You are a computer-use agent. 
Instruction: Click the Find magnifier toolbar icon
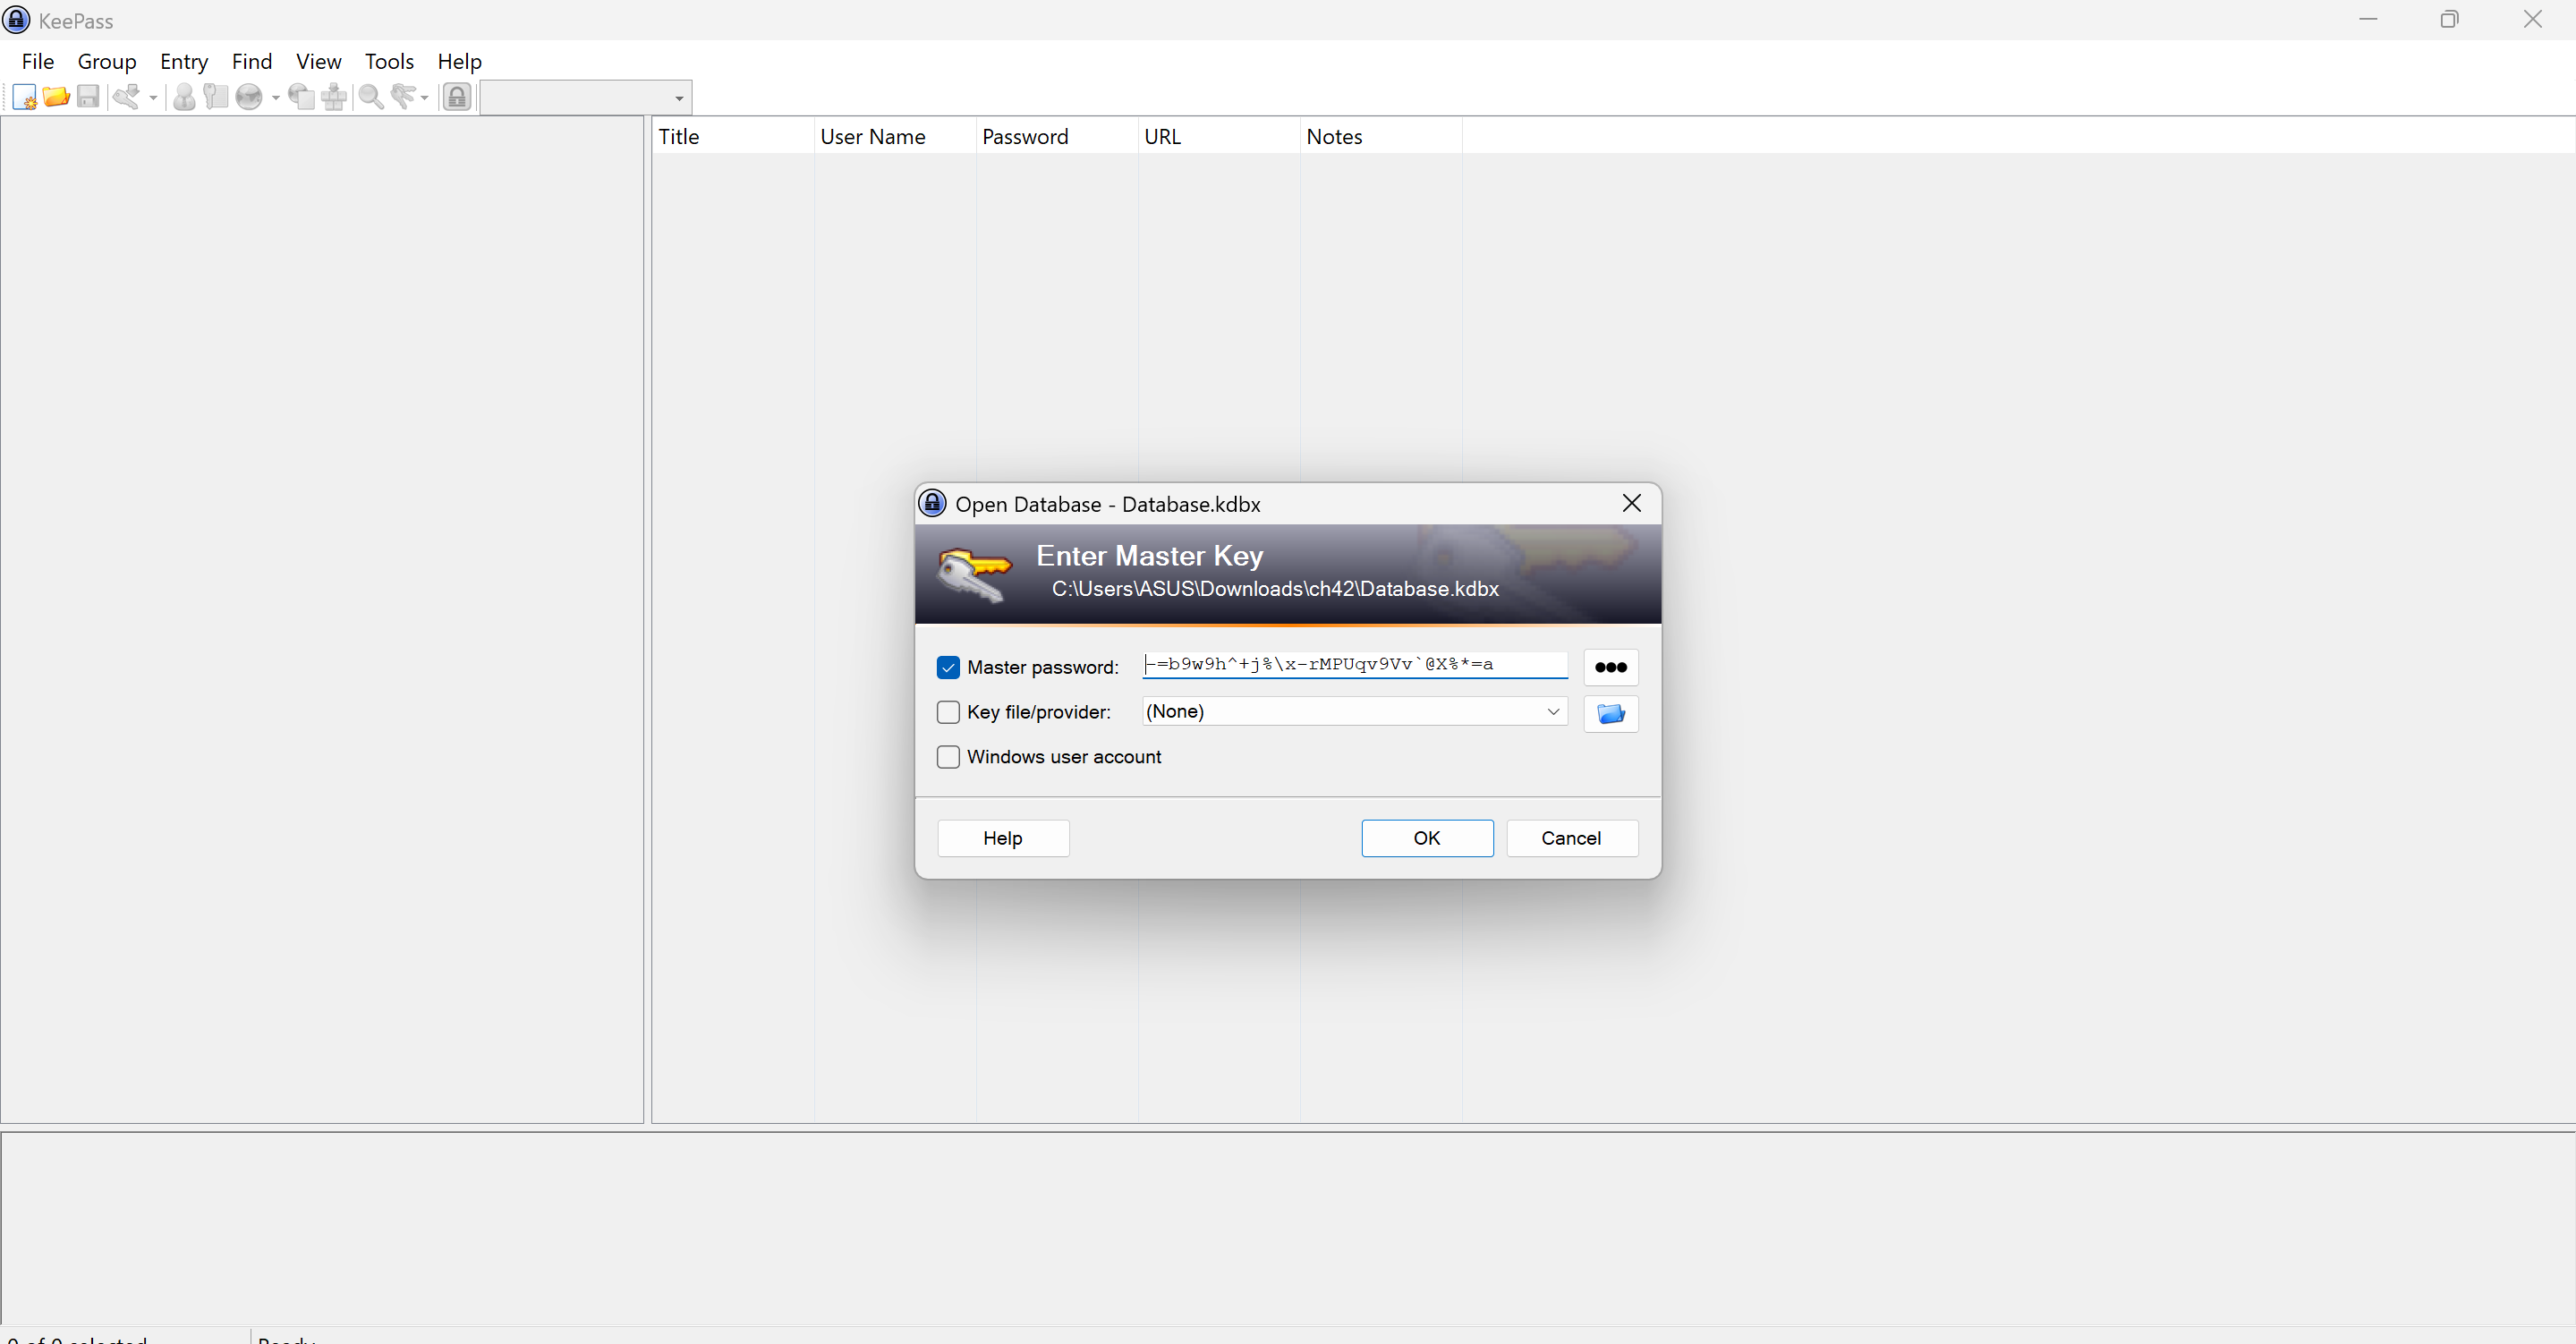pyautogui.click(x=370, y=97)
